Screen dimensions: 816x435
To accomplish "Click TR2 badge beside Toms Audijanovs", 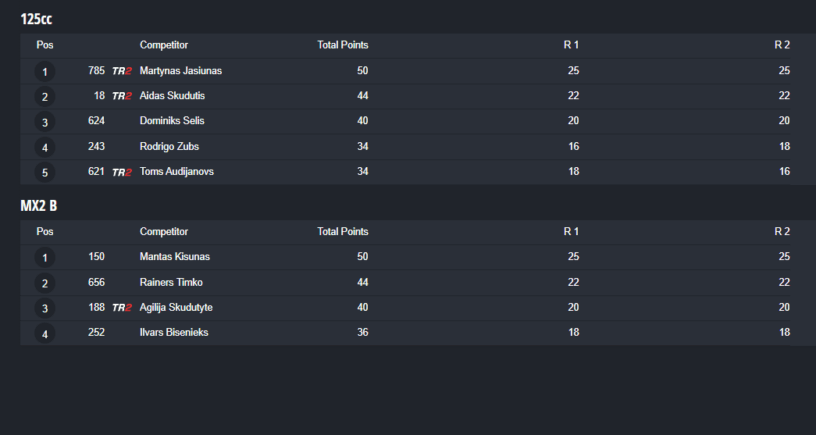I will [x=122, y=172].
